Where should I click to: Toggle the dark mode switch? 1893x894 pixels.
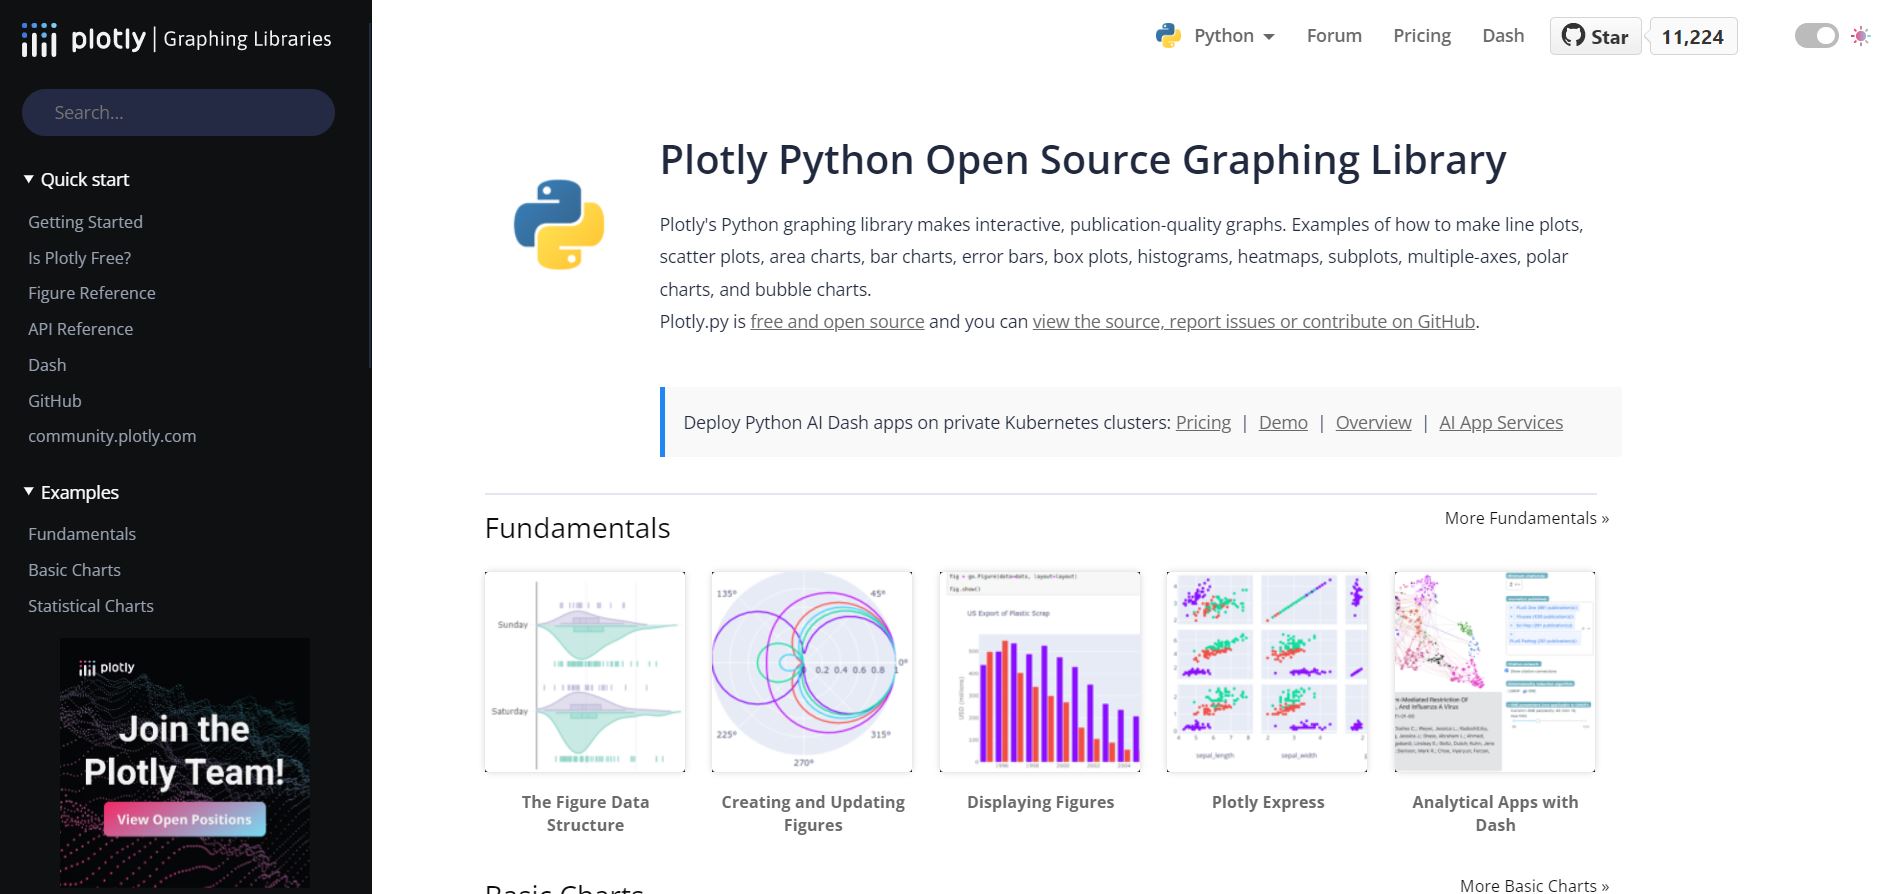pos(1817,36)
